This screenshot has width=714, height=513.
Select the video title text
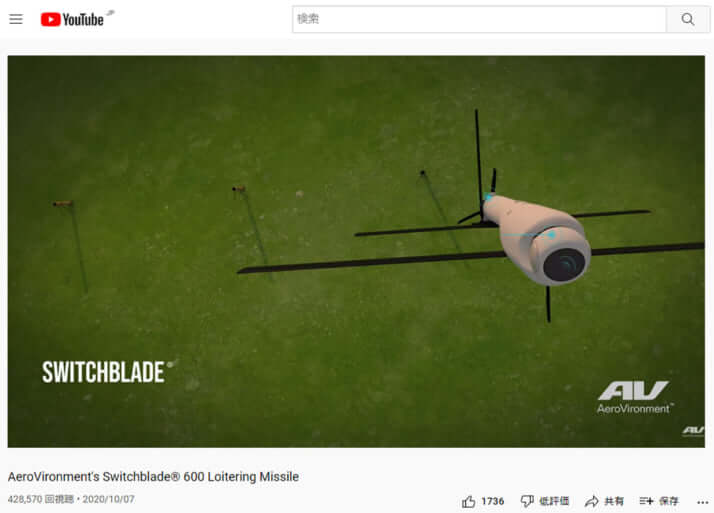[x=153, y=477]
